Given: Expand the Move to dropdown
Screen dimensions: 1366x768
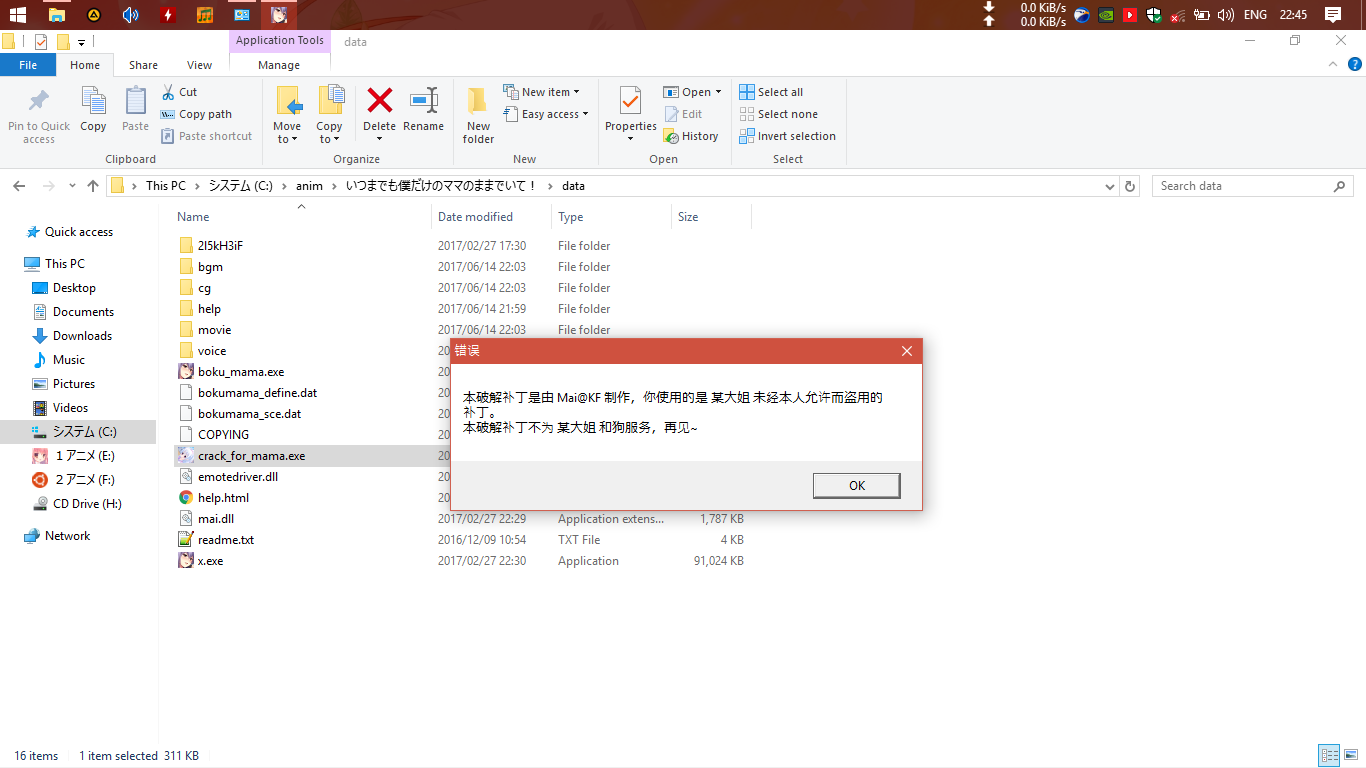Looking at the screenshot, I should click(x=287, y=139).
